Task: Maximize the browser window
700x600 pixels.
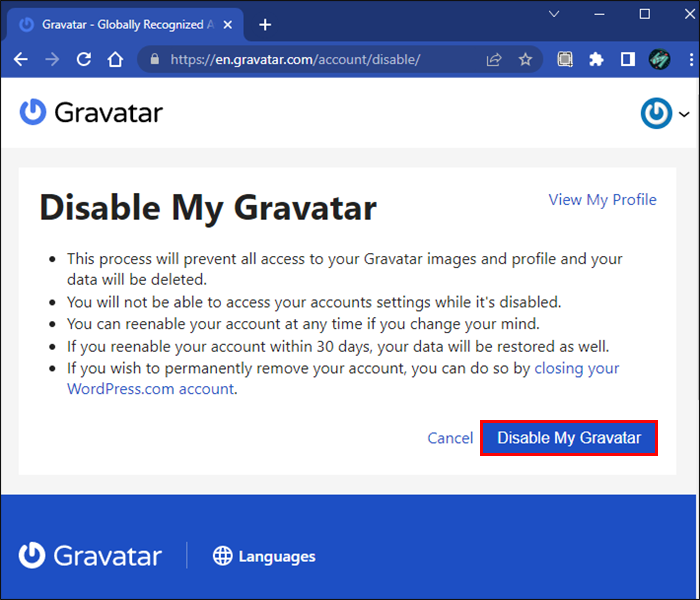Action: point(644,14)
